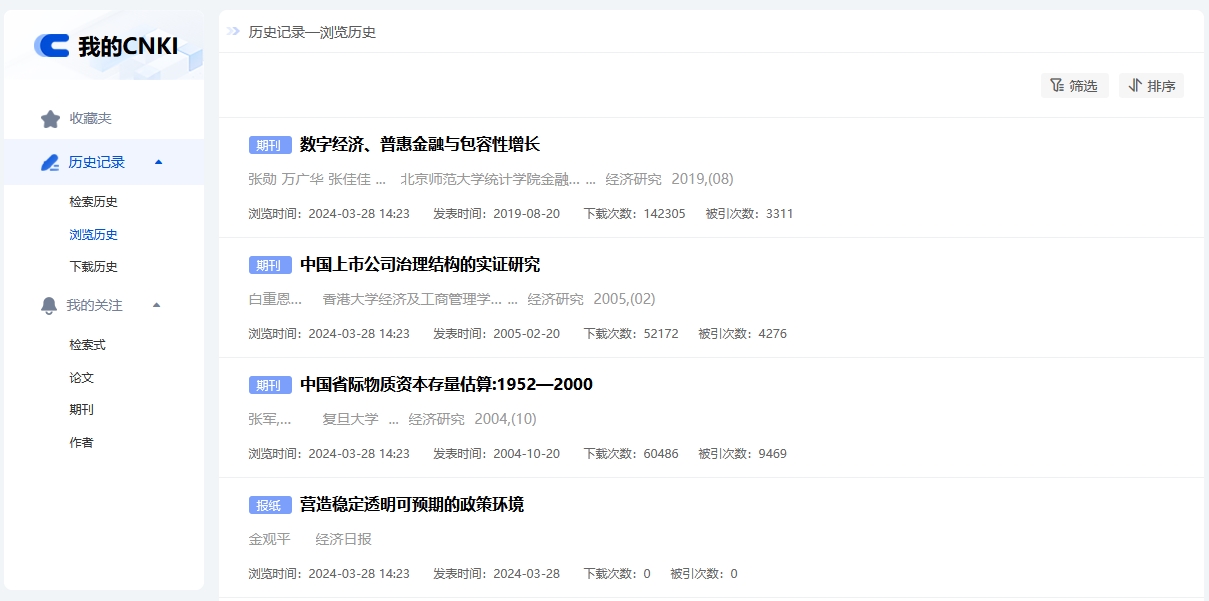Click the CNKI logo icon
1209x601 pixels.
coord(52,45)
